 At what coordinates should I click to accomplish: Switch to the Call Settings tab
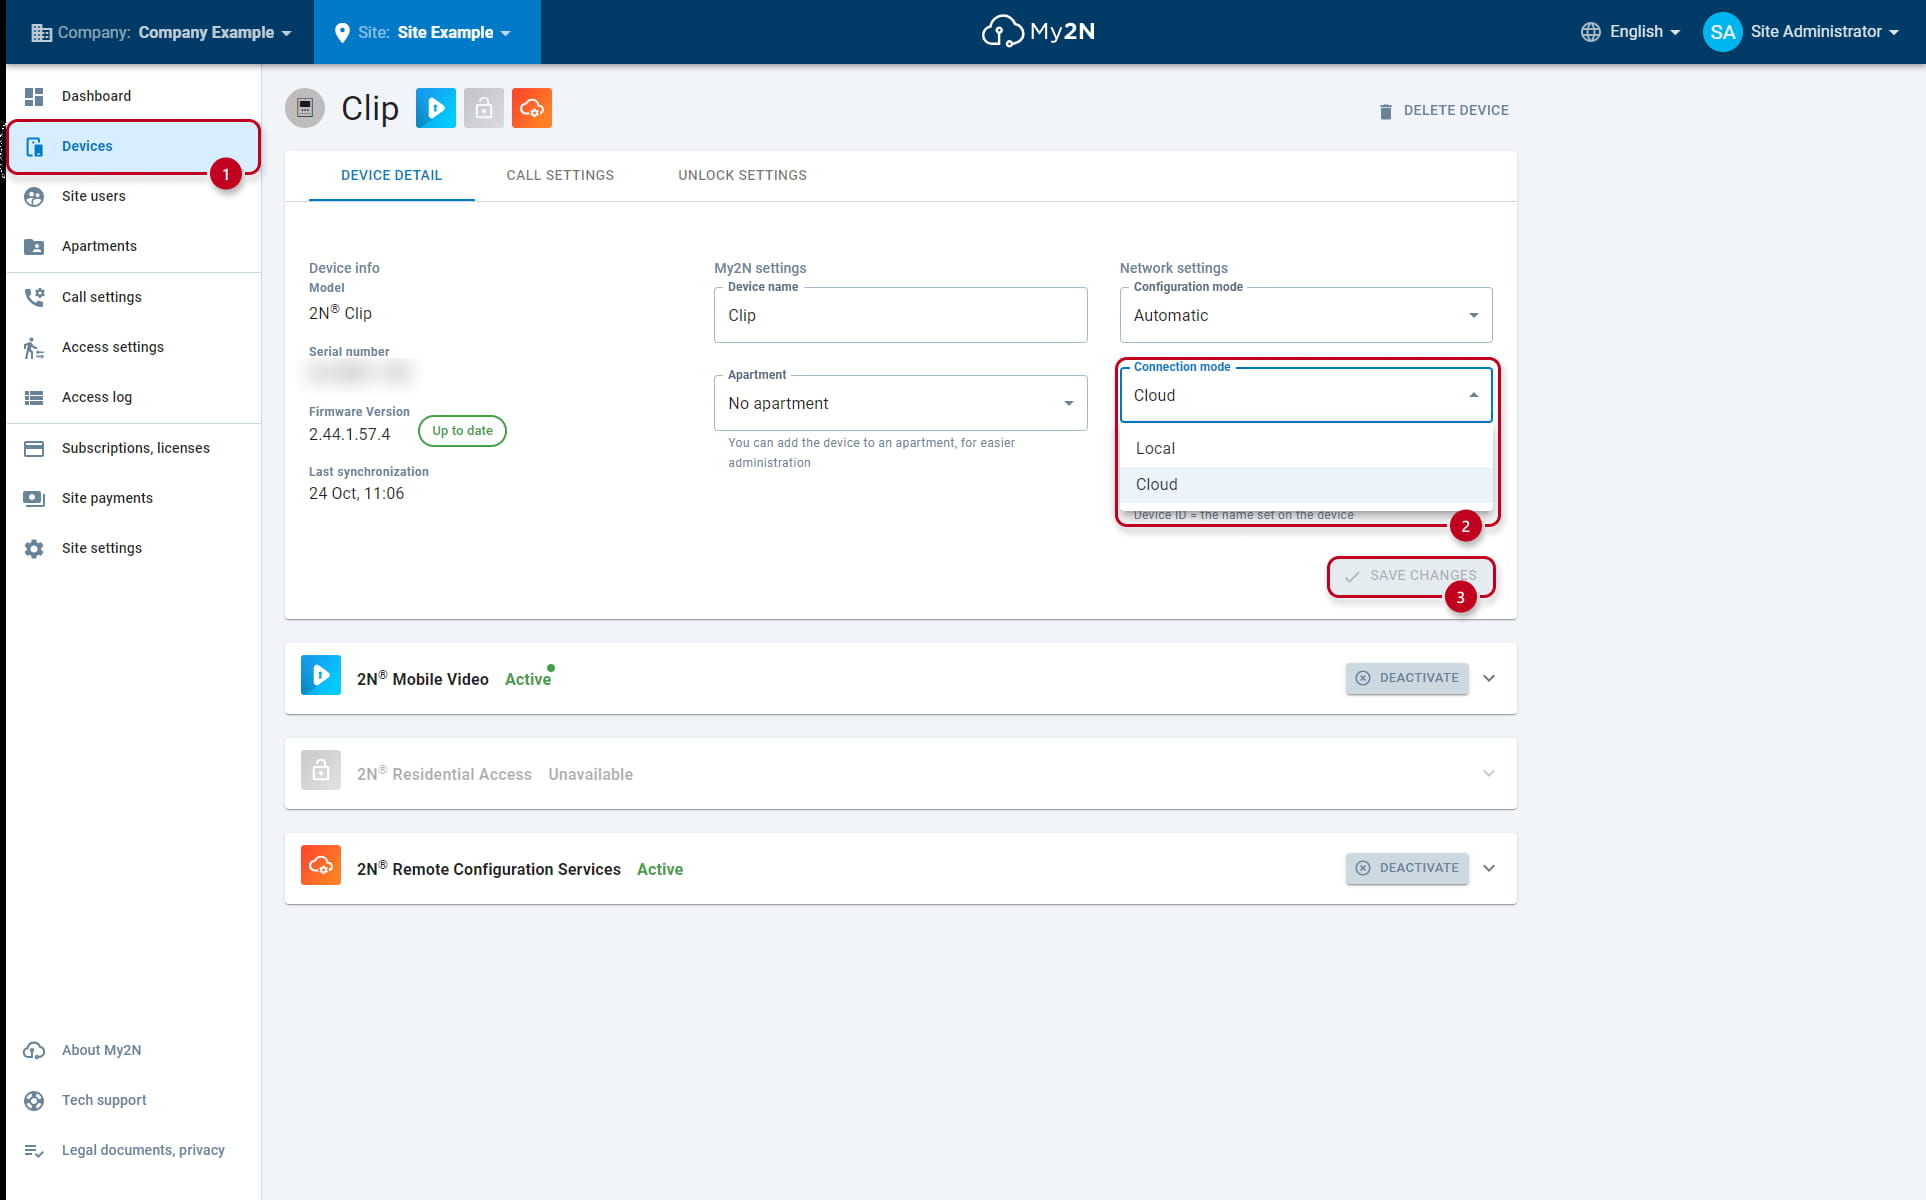pyautogui.click(x=560, y=176)
